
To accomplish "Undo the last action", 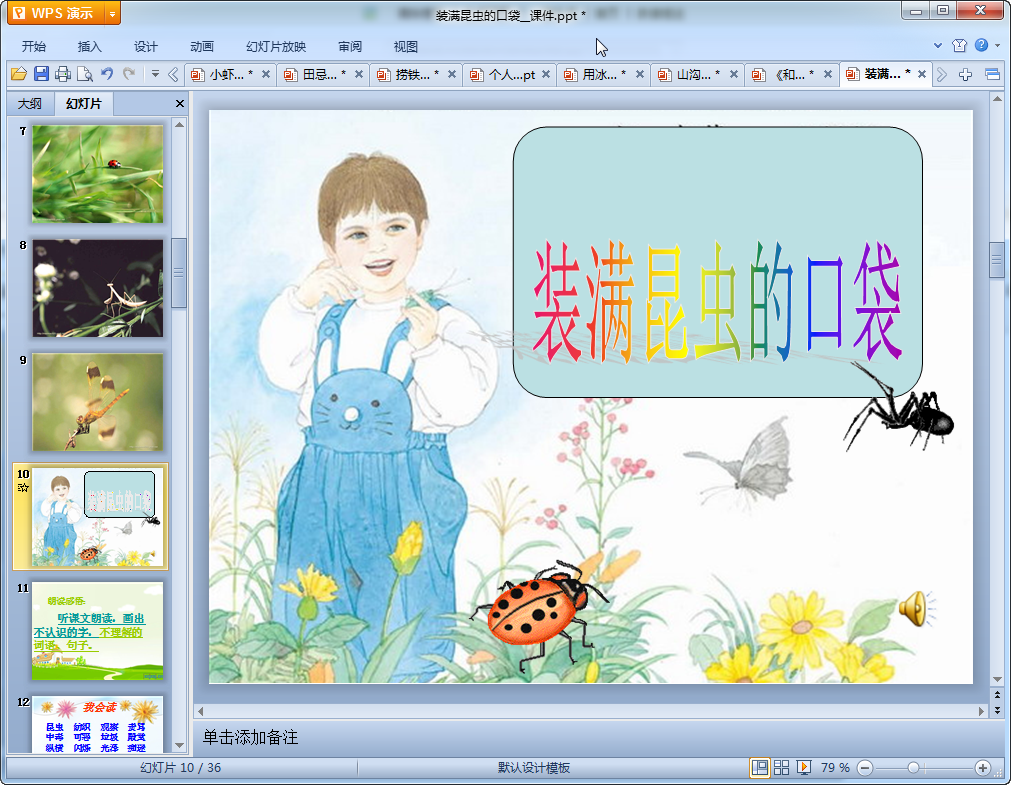I will pyautogui.click(x=107, y=74).
